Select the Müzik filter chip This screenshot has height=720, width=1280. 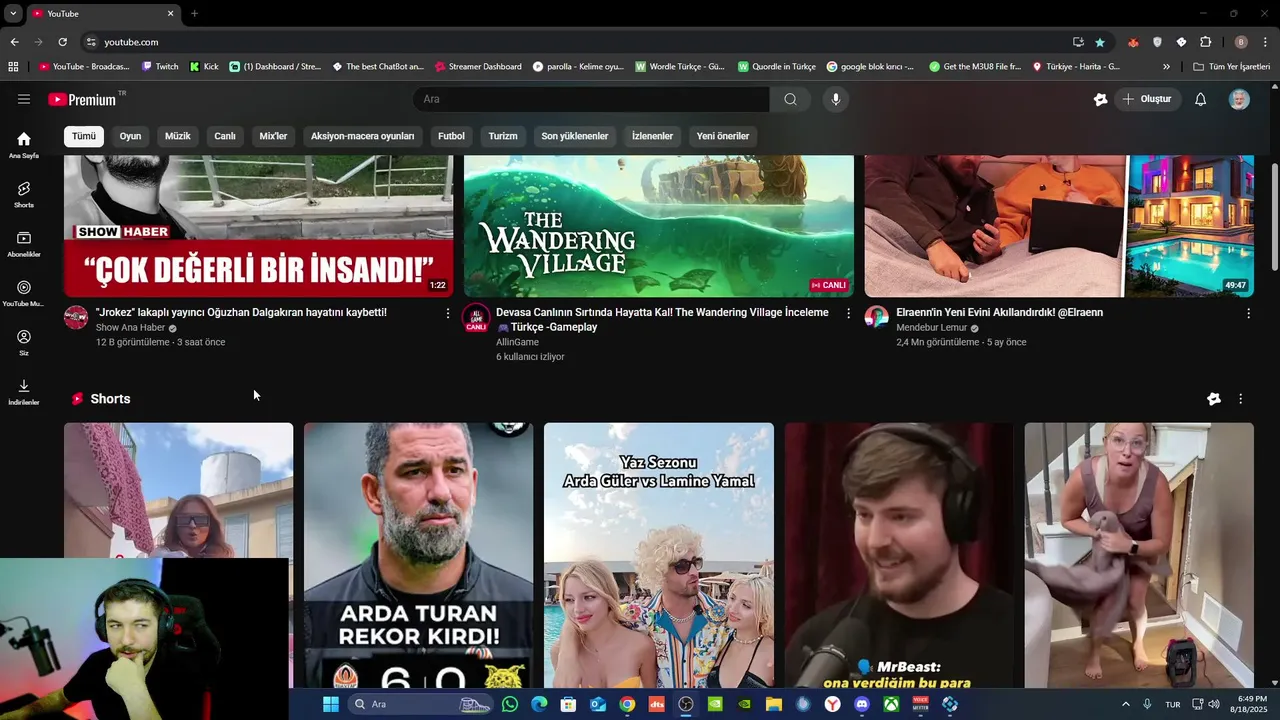coord(177,136)
